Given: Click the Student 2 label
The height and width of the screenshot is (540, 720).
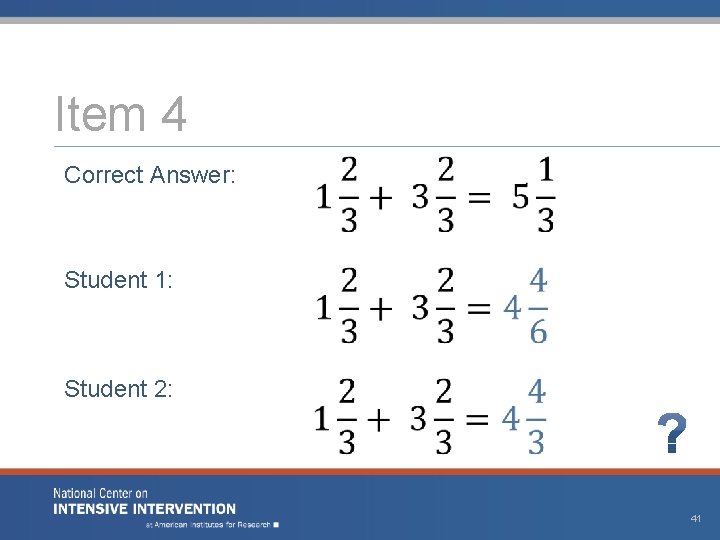Looking at the screenshot, I should click(118, 389).
